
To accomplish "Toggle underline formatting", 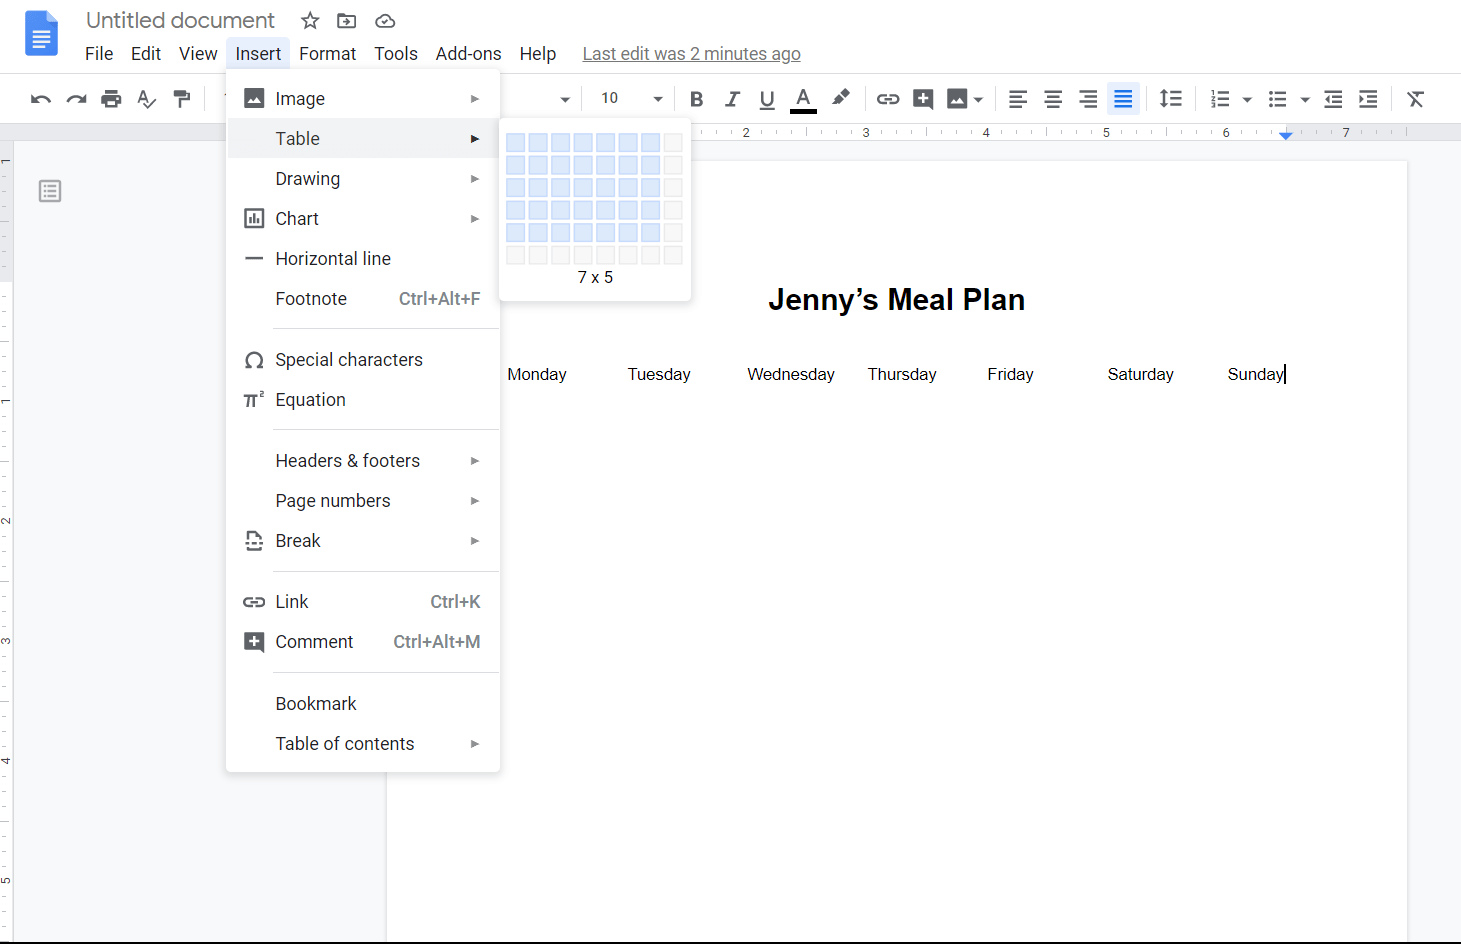I will click(x=766, y=98).
